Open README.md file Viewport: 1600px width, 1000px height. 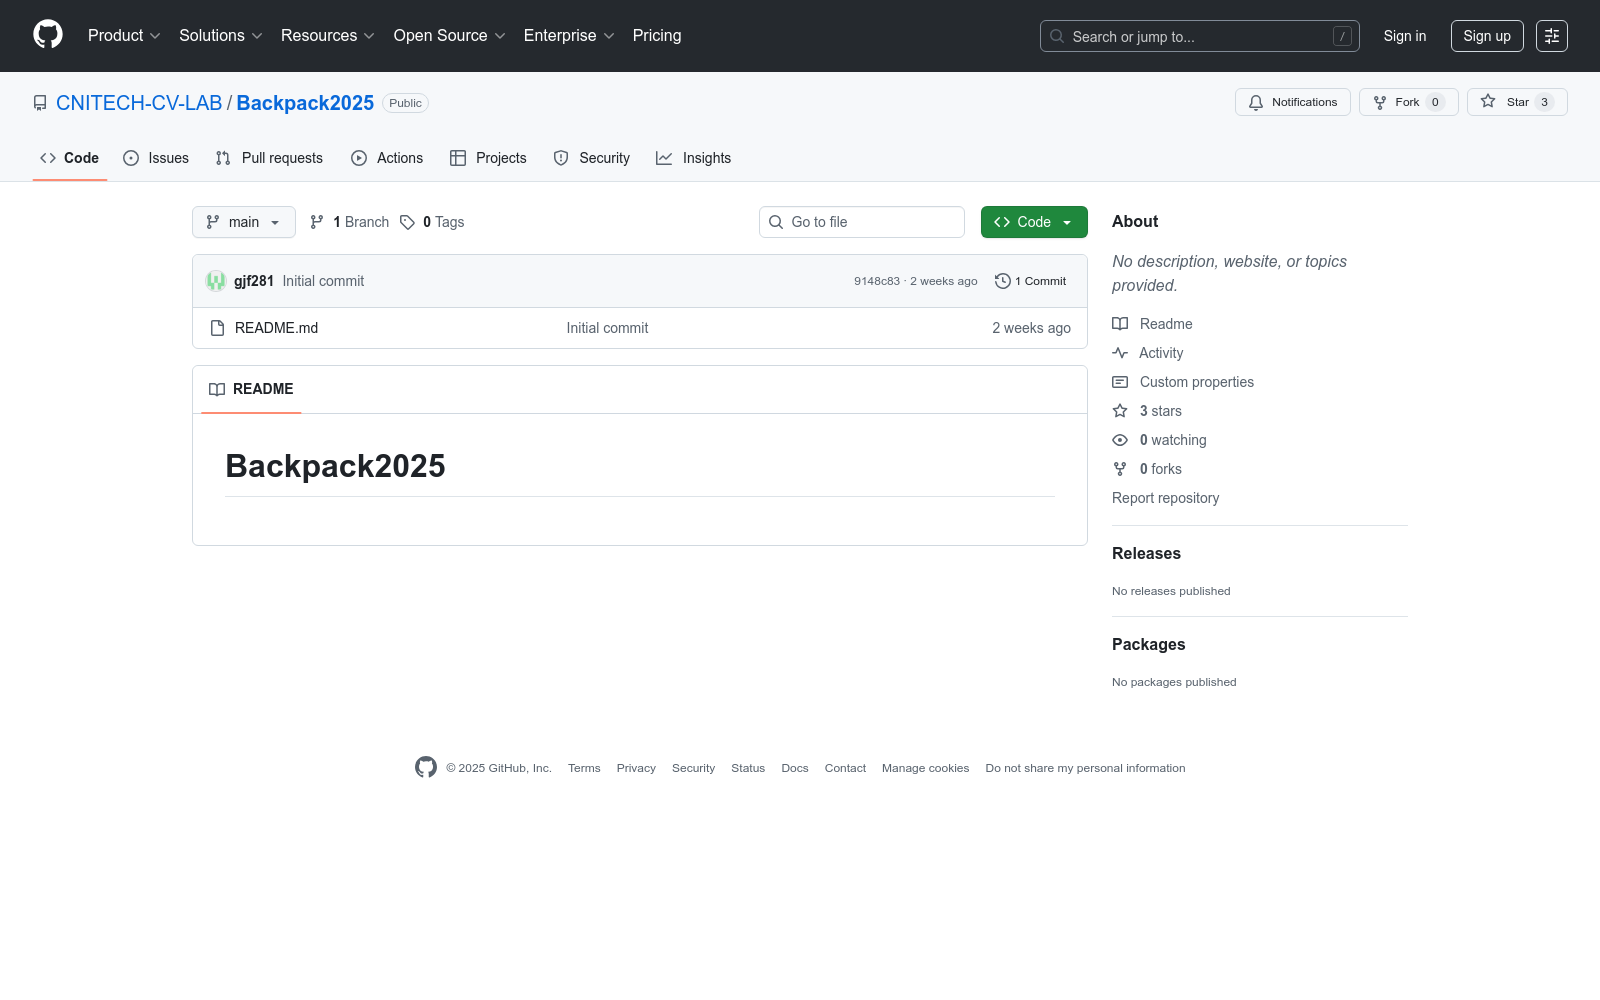click(276, 328)
